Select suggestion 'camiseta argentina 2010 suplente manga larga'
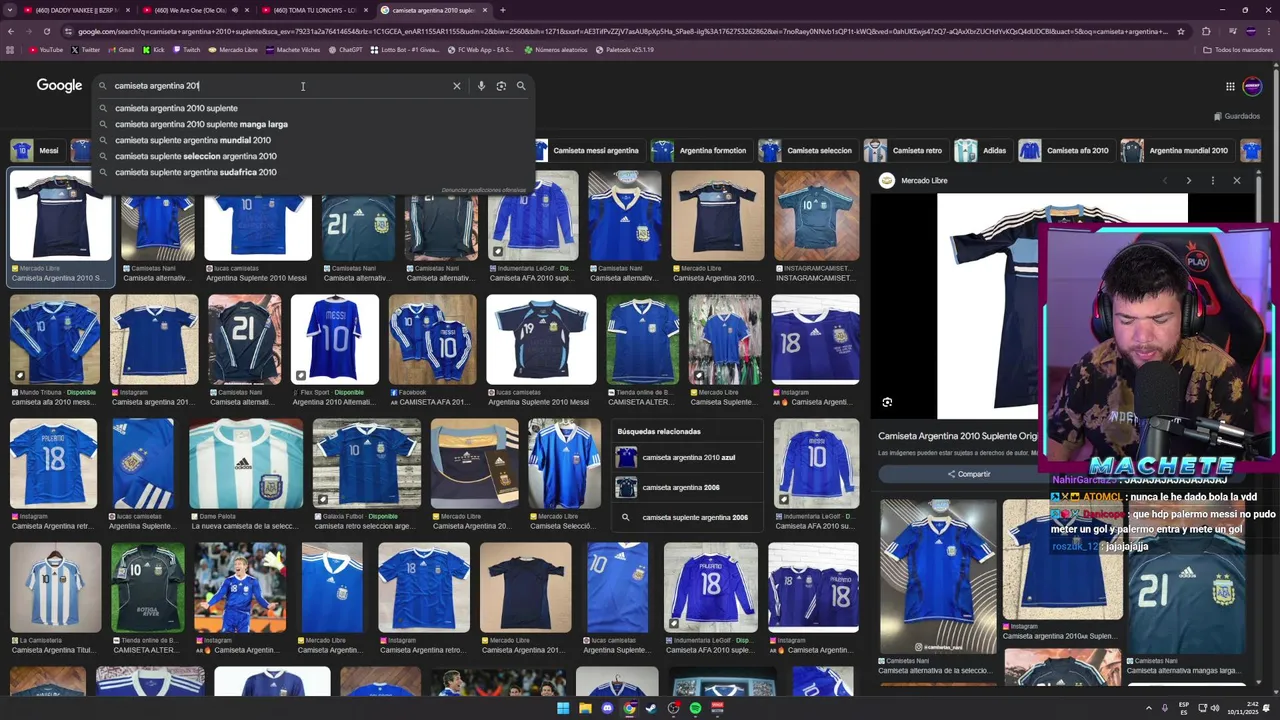The image size is (1280, 720). 312,124
